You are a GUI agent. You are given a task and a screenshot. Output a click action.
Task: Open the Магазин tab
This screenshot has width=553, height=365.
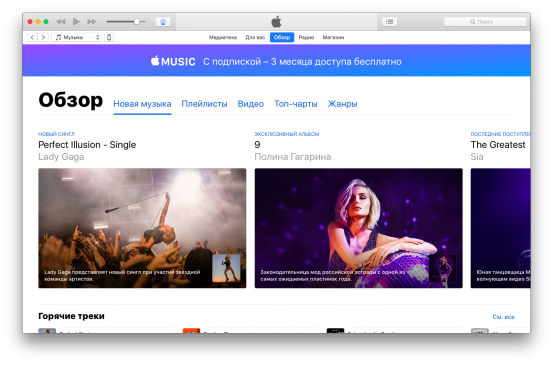click(x=333, y=37)
